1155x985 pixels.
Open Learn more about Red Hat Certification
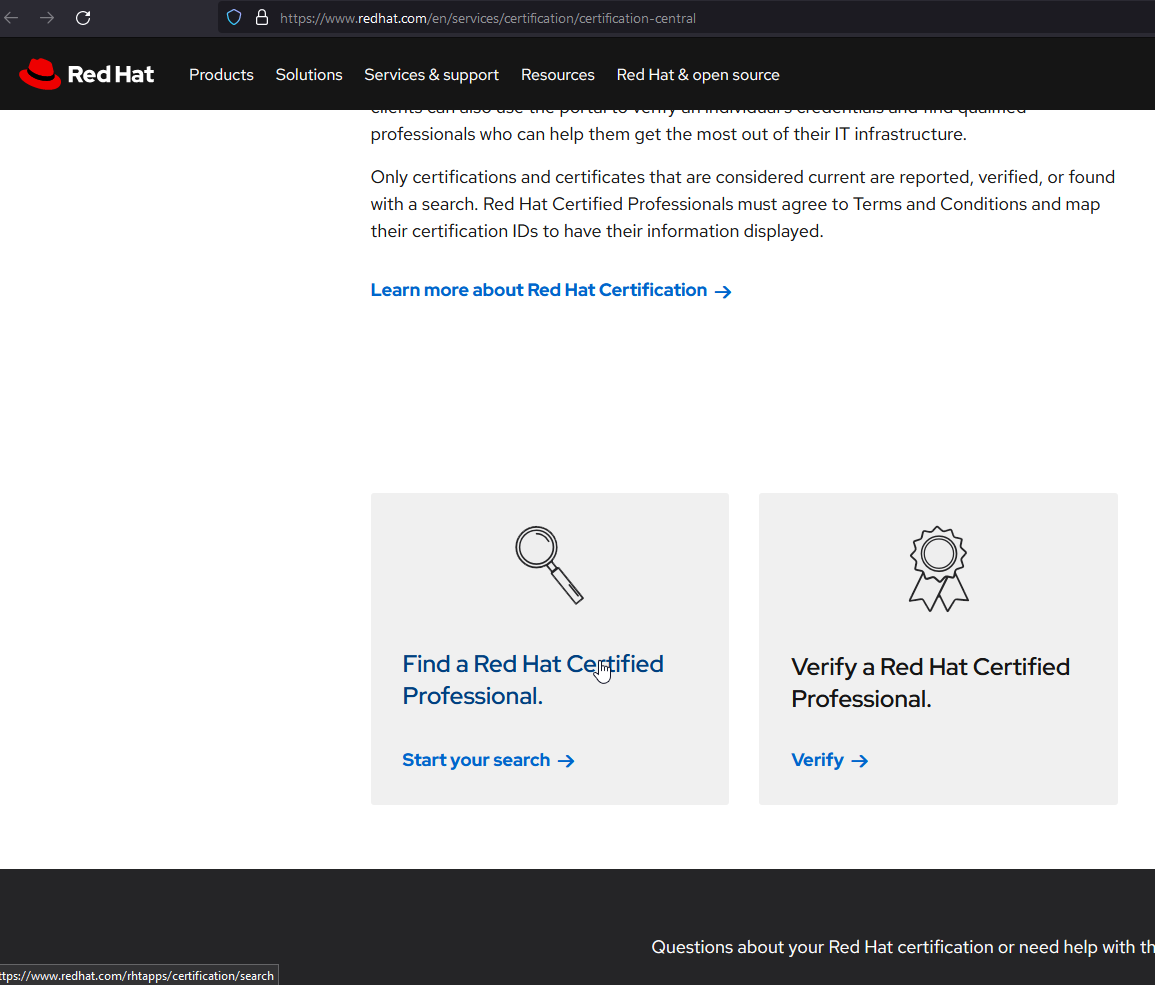[539, 290]
